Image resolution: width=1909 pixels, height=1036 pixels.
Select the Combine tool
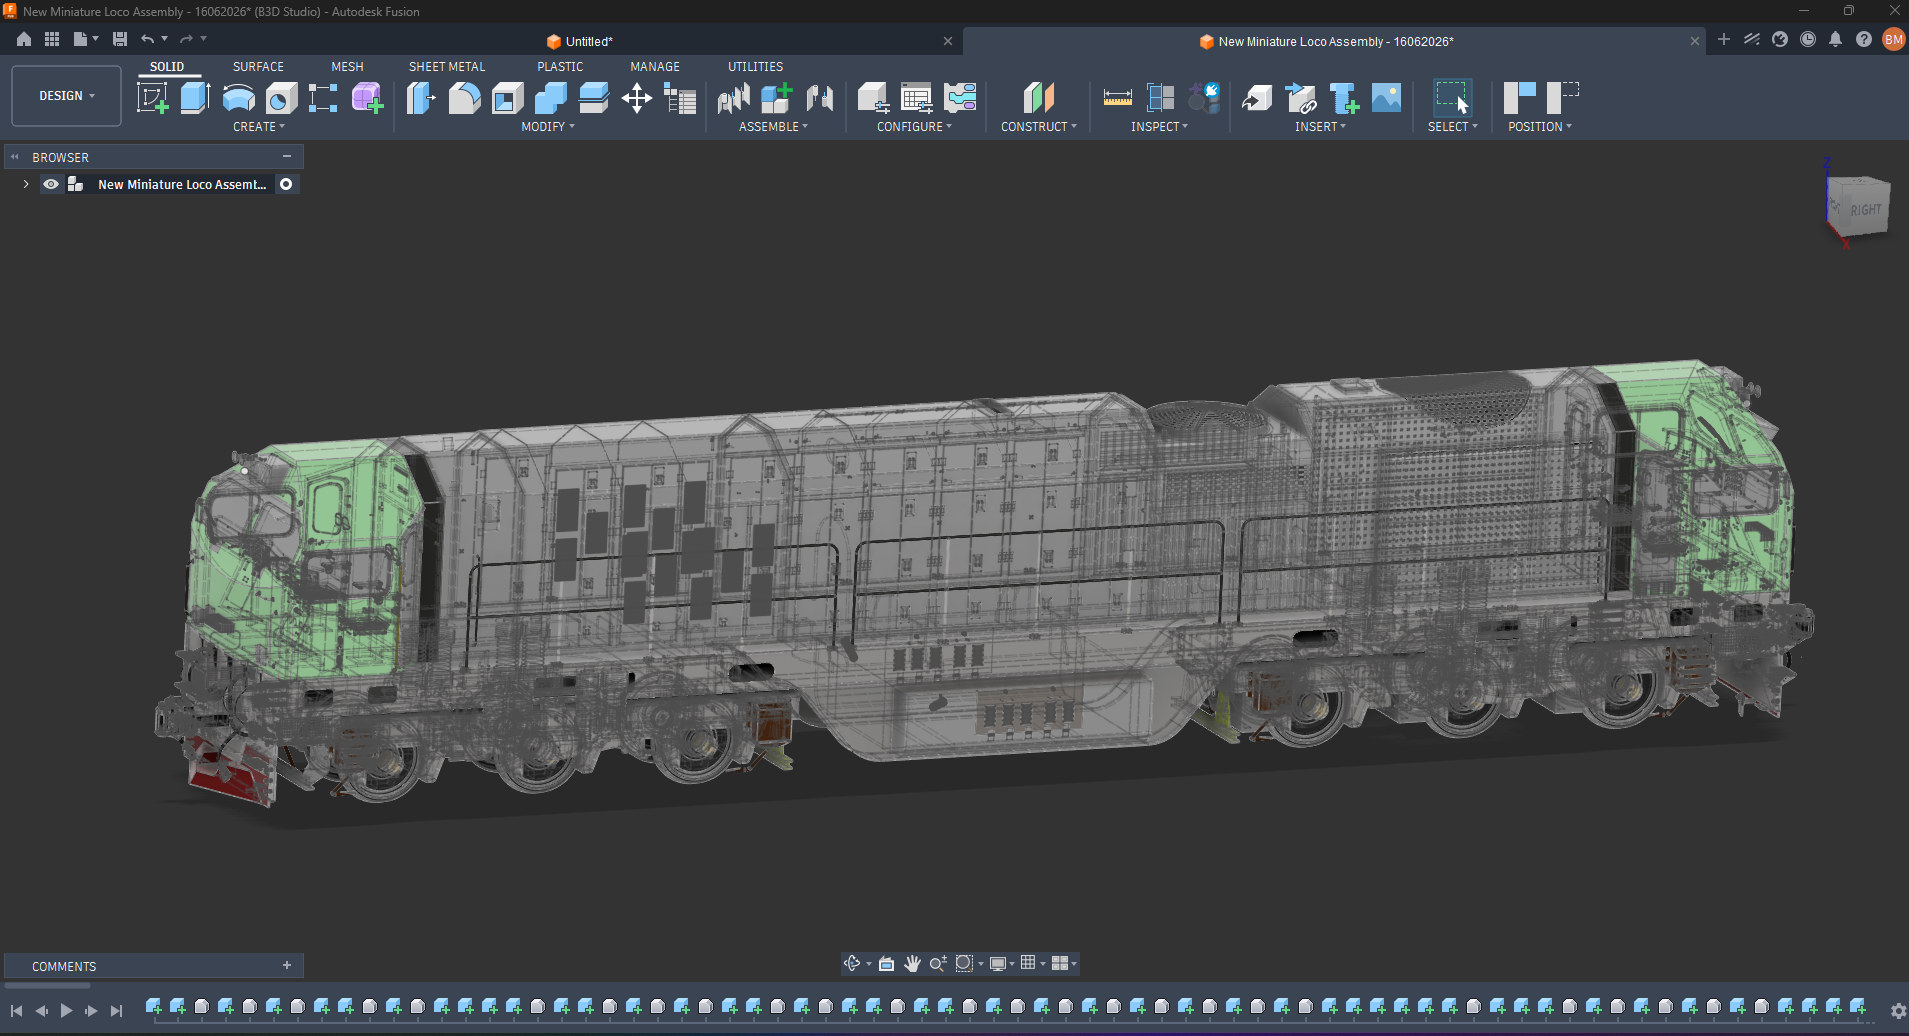click(550, 98)
